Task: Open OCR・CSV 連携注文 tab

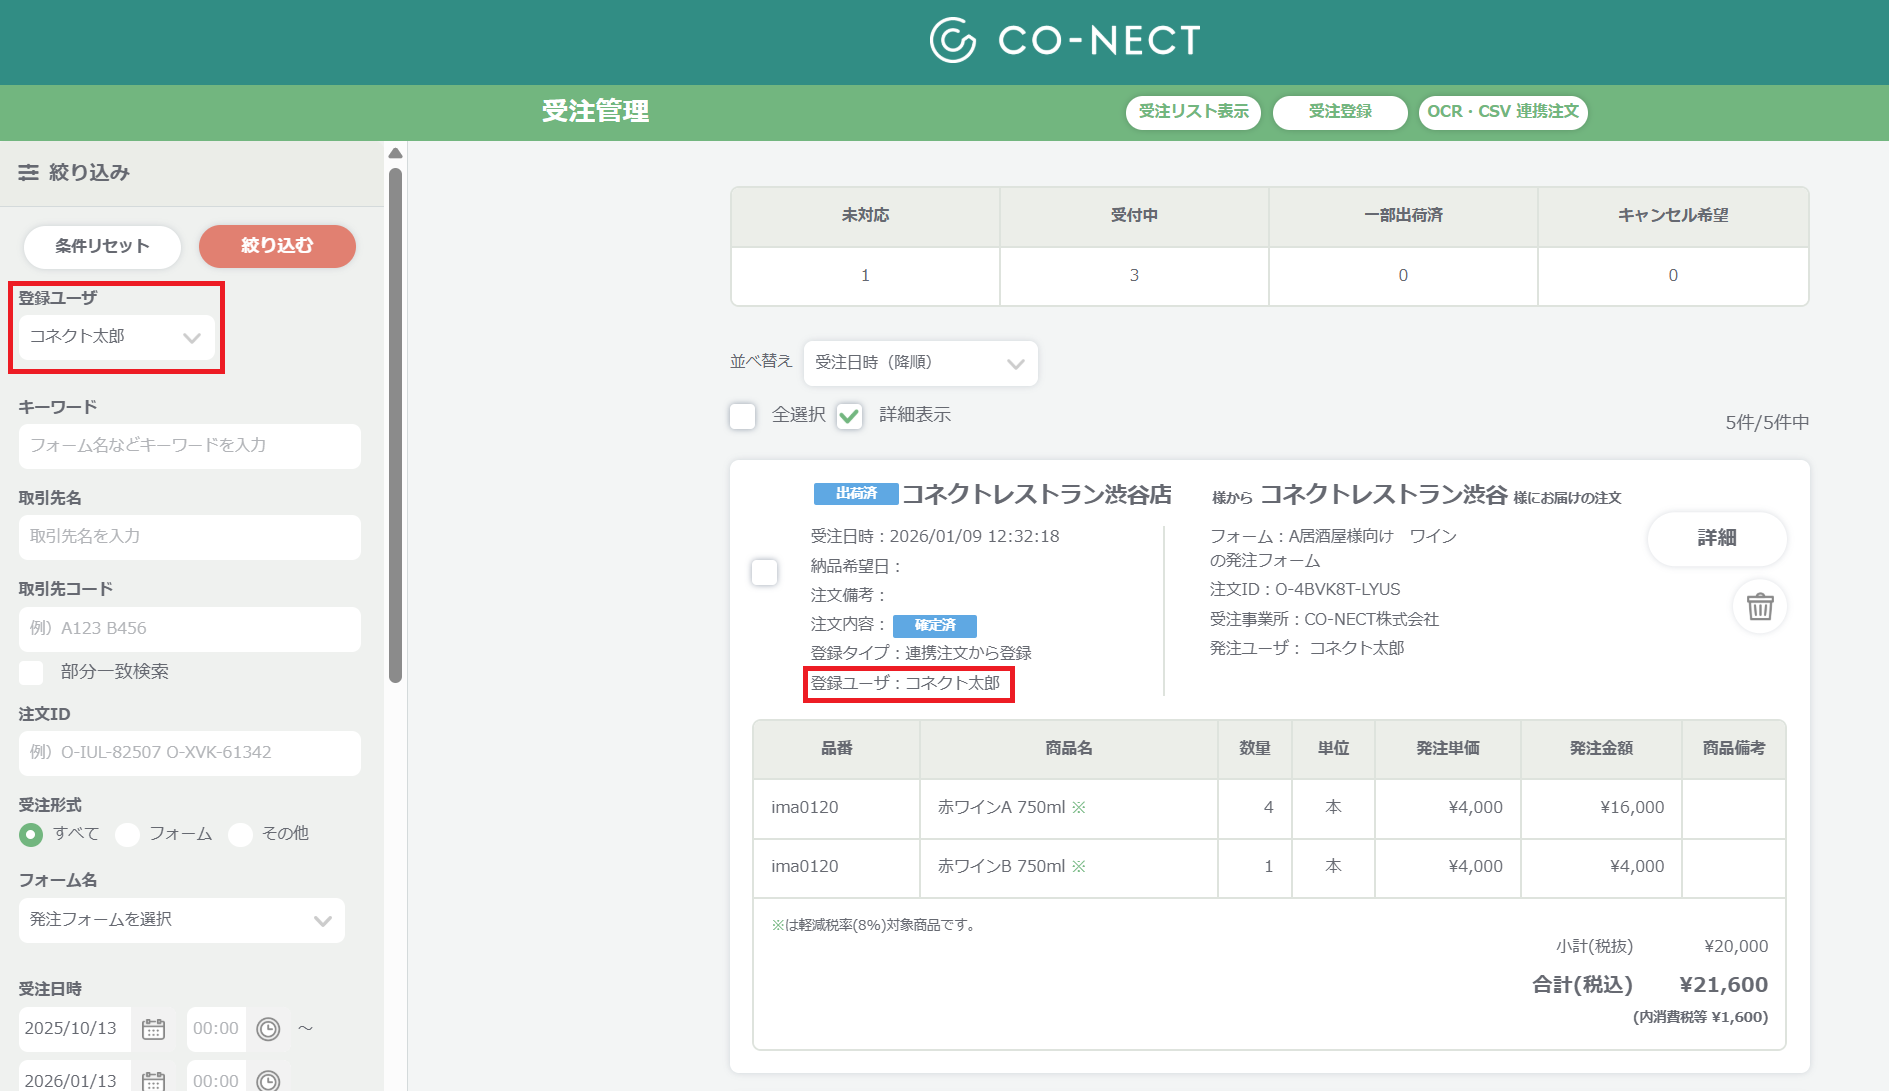Action: click(x=1503, y=112)
